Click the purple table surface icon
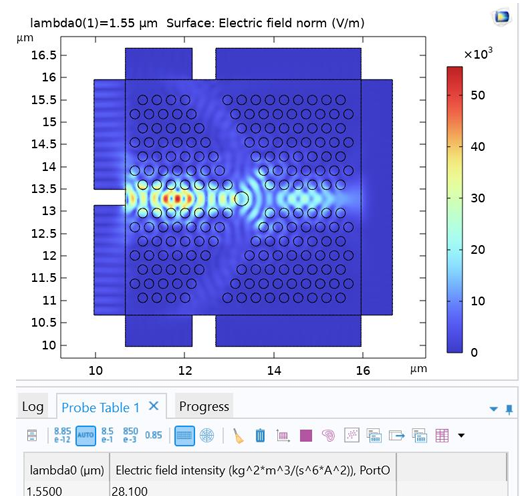Viewport: 525px width, 496px height. [x=306, y=436]
